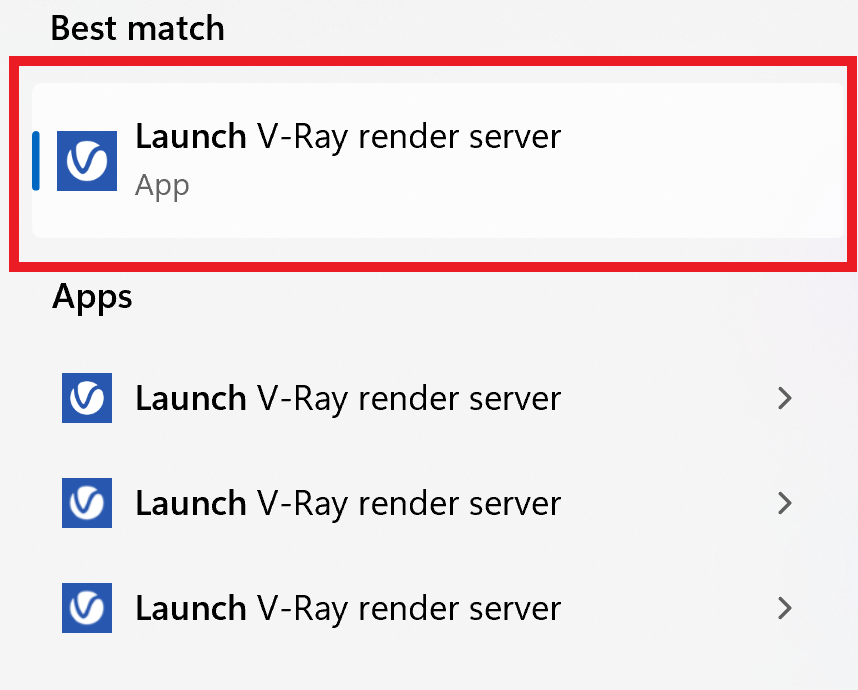This screenshot has height=690, width=858.
Task: Click the Best match section heading
Action: pyautogui.click(x=137, y=28)
